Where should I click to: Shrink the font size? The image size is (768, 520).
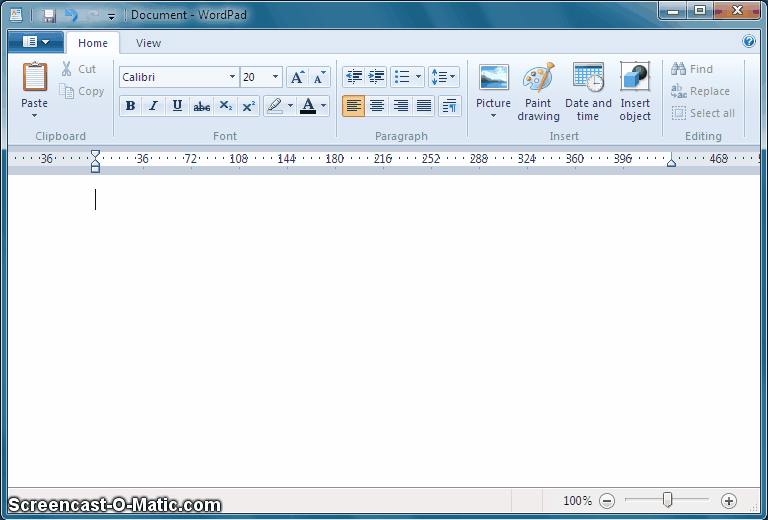pos(319,77)
